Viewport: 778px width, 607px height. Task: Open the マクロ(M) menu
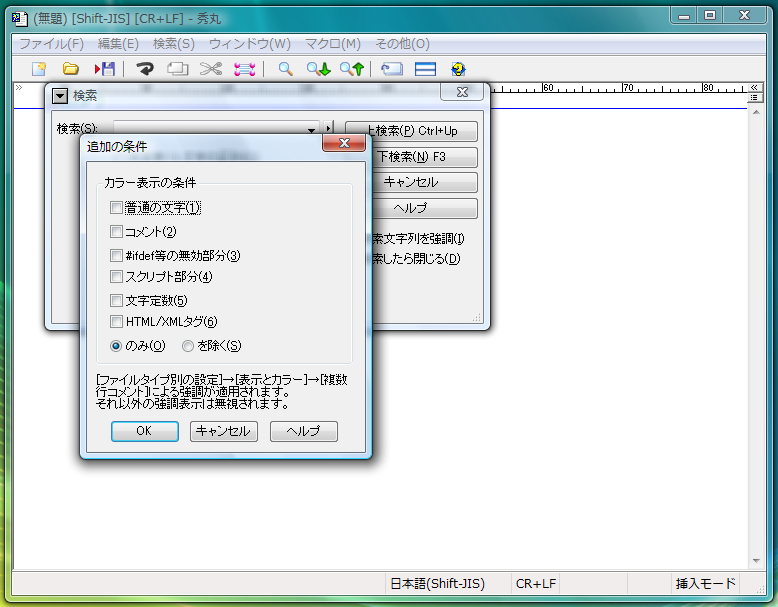tap(332, 44)
